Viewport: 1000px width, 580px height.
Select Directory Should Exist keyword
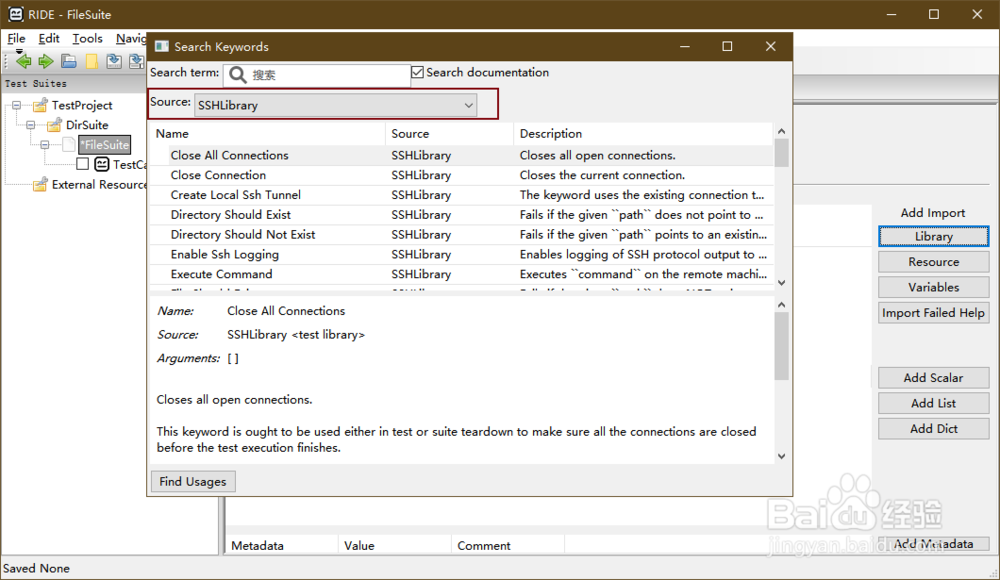pos(462,214)
